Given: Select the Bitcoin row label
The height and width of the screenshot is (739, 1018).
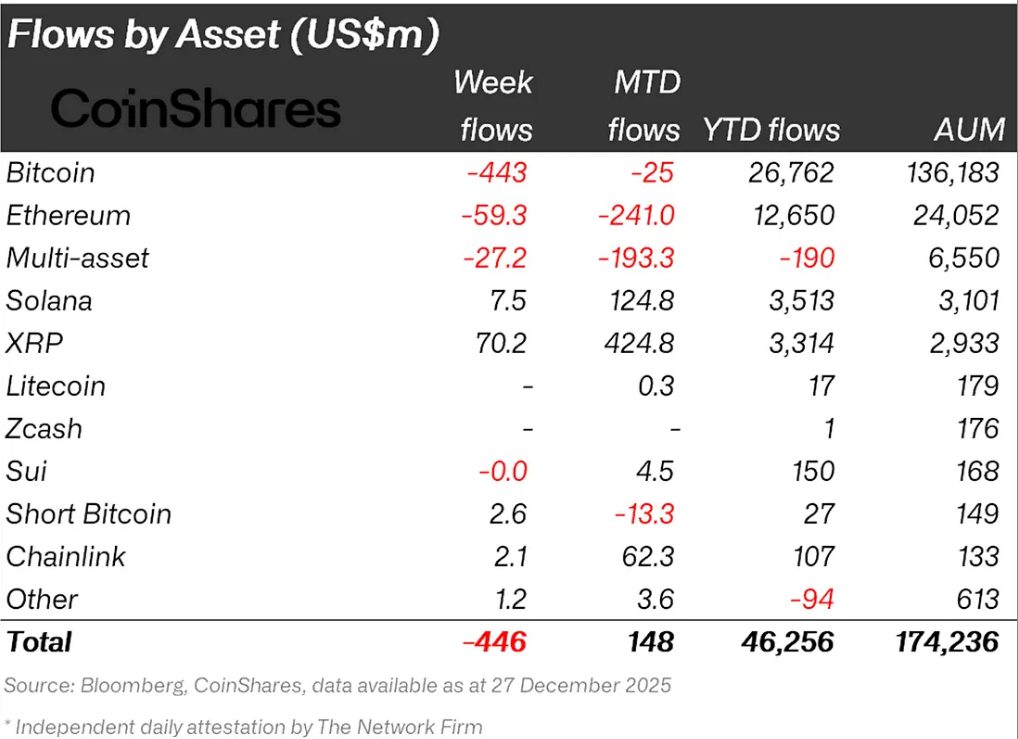Looking at the screenshot, I should pos(50,173).
